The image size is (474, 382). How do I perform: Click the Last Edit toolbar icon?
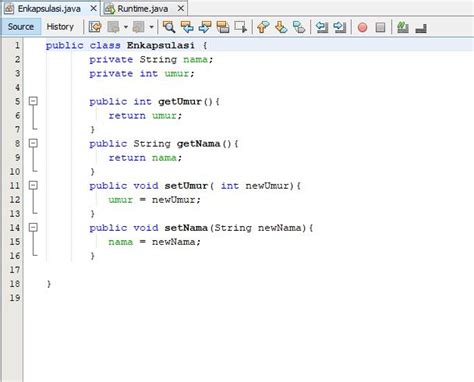click(95, 27)
